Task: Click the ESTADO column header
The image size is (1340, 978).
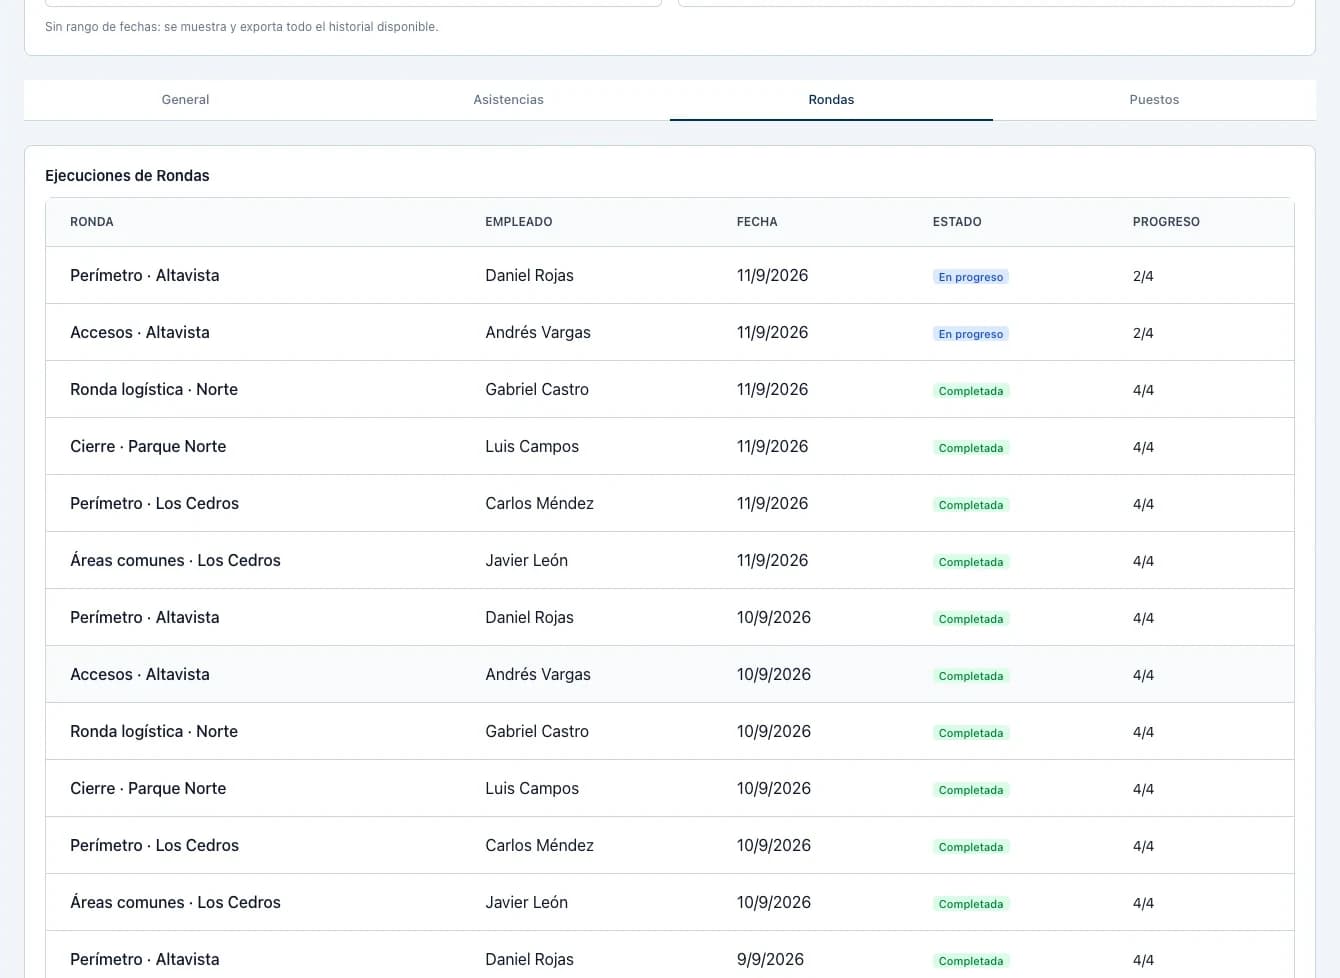Action: coord(957,222)
